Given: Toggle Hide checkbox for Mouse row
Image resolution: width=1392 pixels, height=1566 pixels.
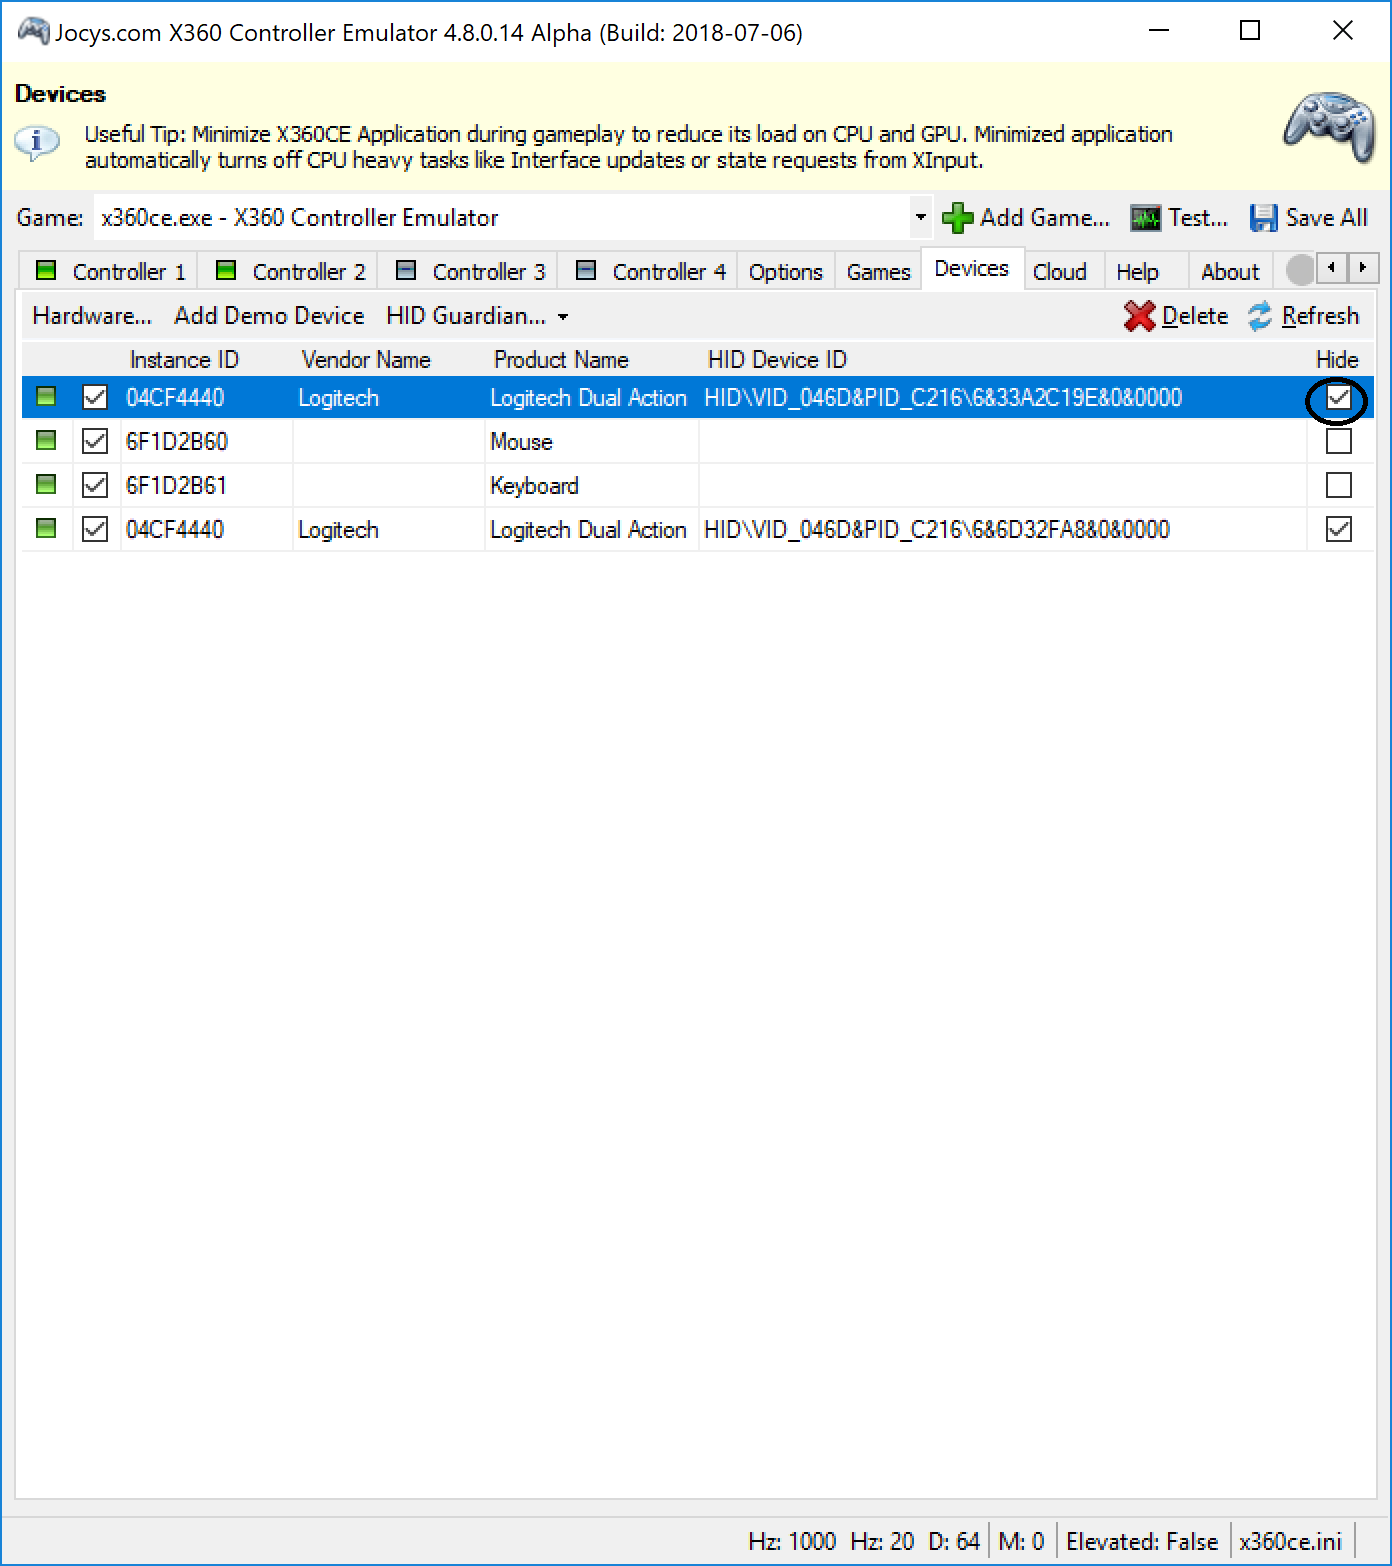Looking at the screenshot, I should 1338,441.
